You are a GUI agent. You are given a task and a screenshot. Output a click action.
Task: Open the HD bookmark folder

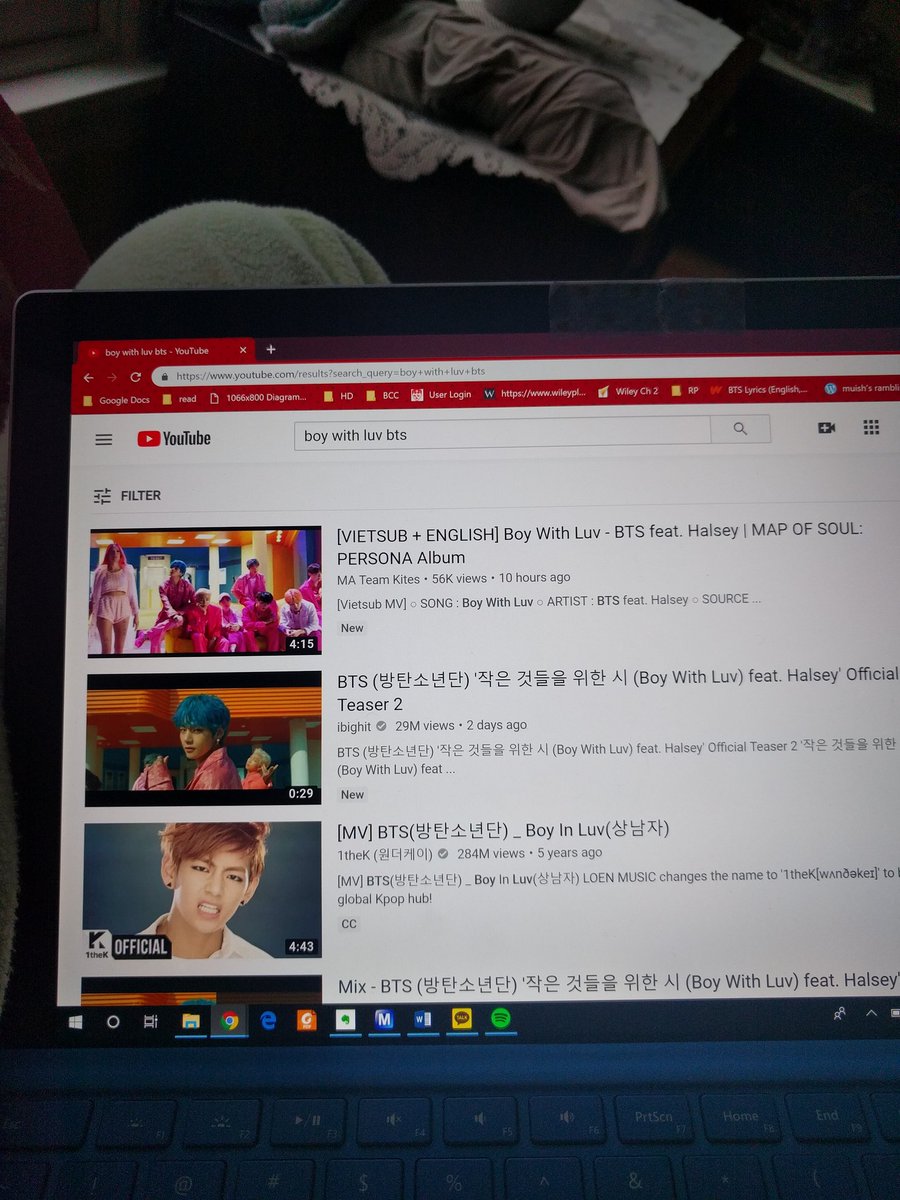[x=338, y=396]
